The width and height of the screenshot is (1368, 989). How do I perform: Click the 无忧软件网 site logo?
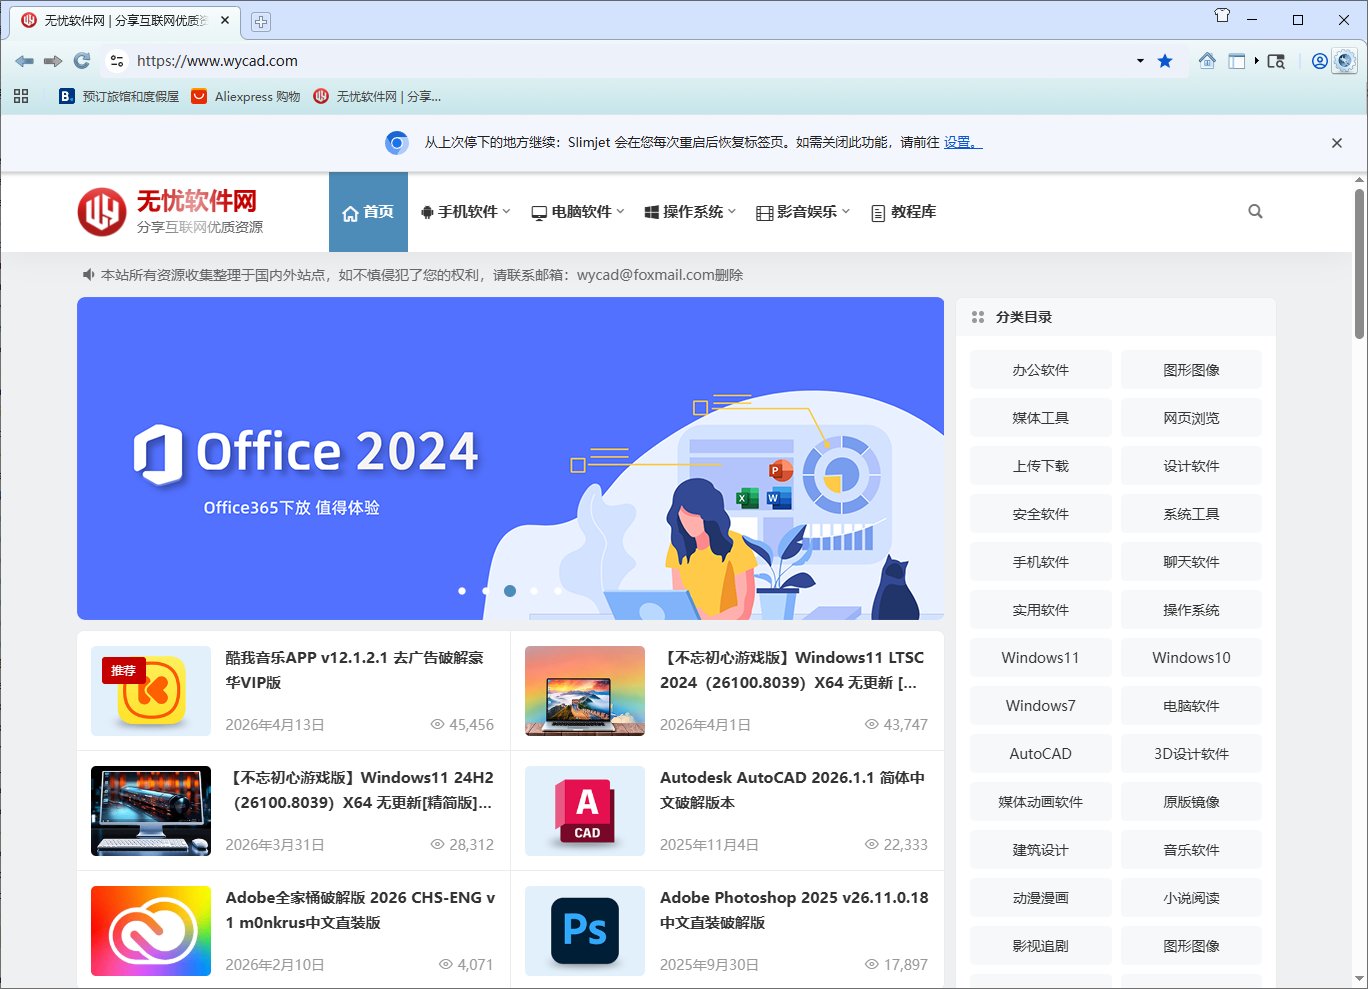click(x=168, y=210)
